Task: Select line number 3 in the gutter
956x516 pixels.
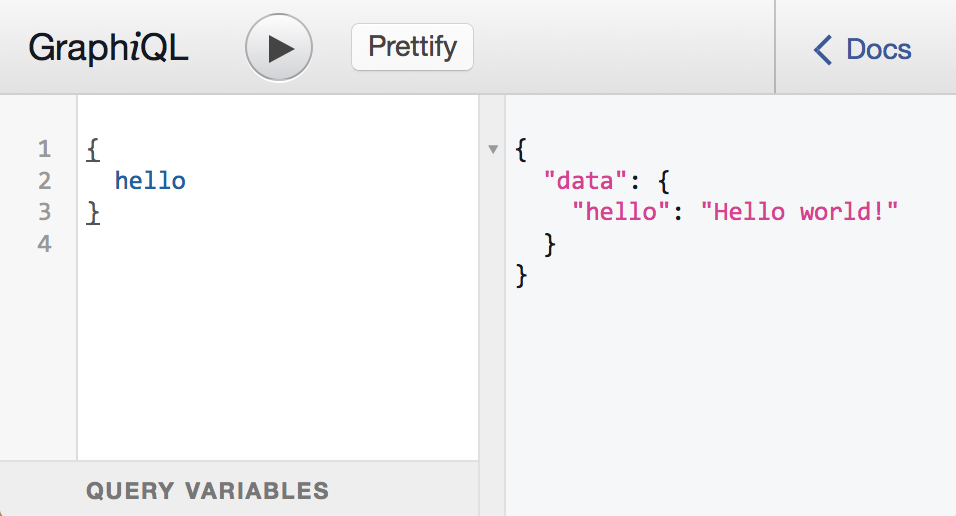Action: (43, 212)
